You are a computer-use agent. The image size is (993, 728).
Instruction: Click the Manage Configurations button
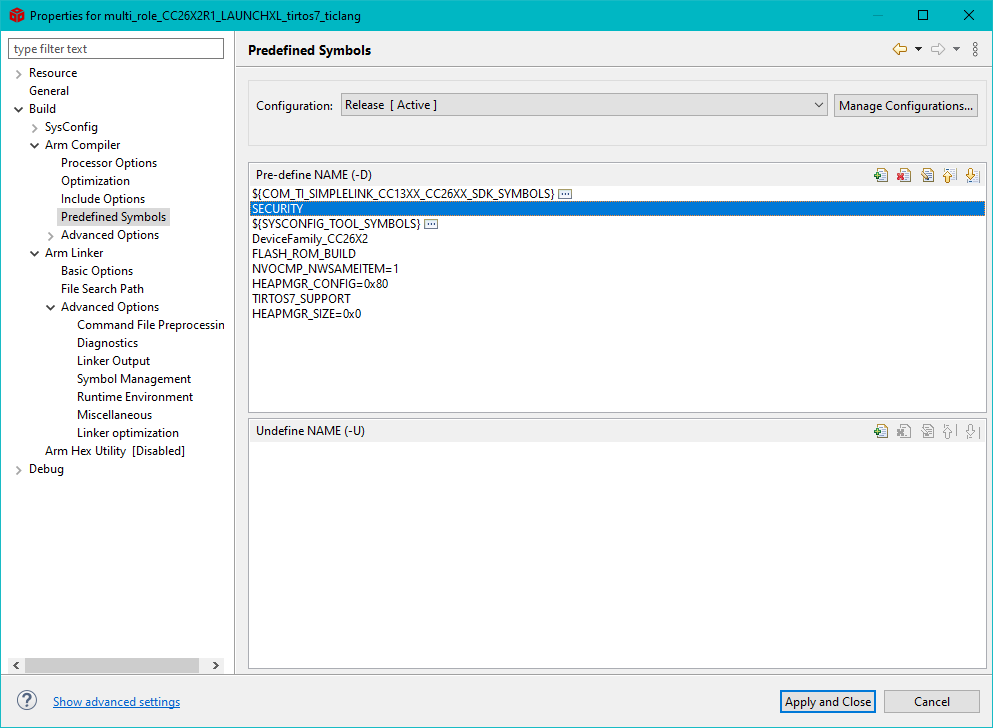(905, 105)
